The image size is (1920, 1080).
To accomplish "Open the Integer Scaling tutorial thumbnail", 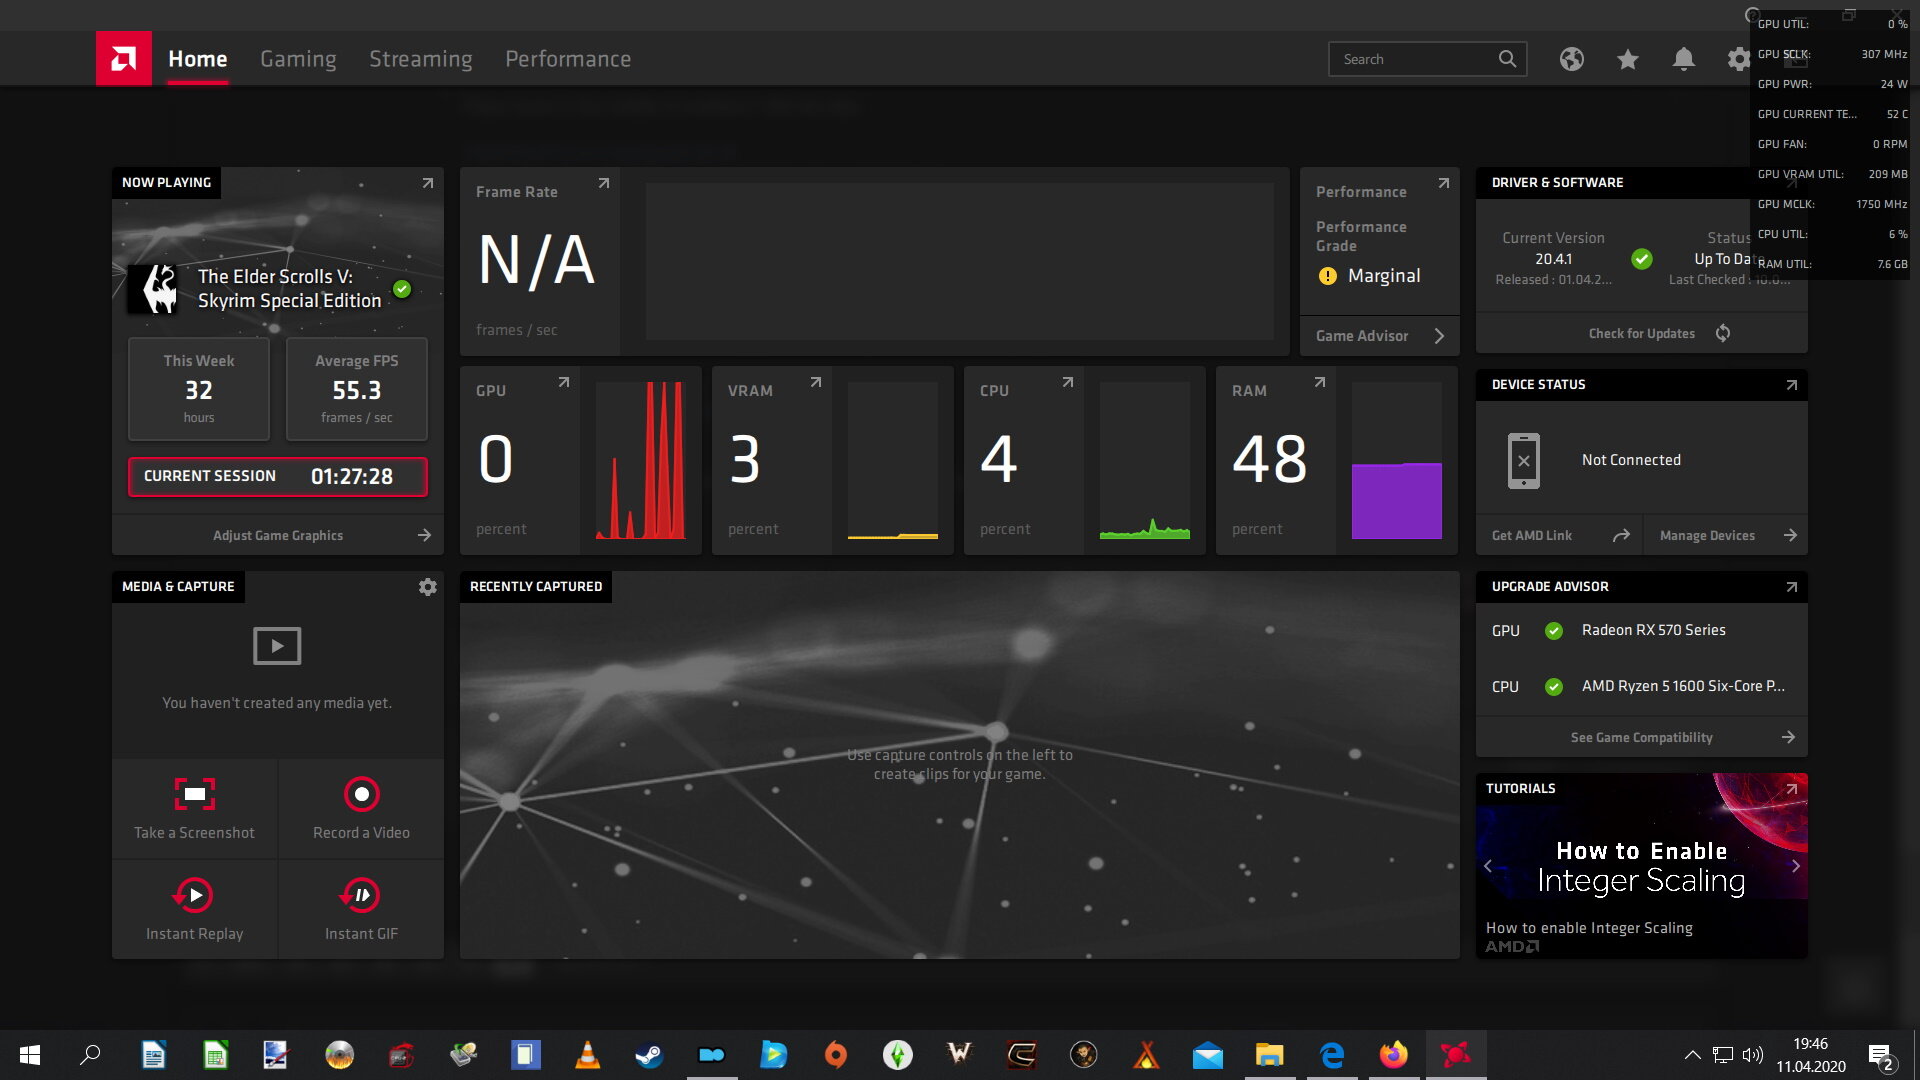I will pos(1642,866).
